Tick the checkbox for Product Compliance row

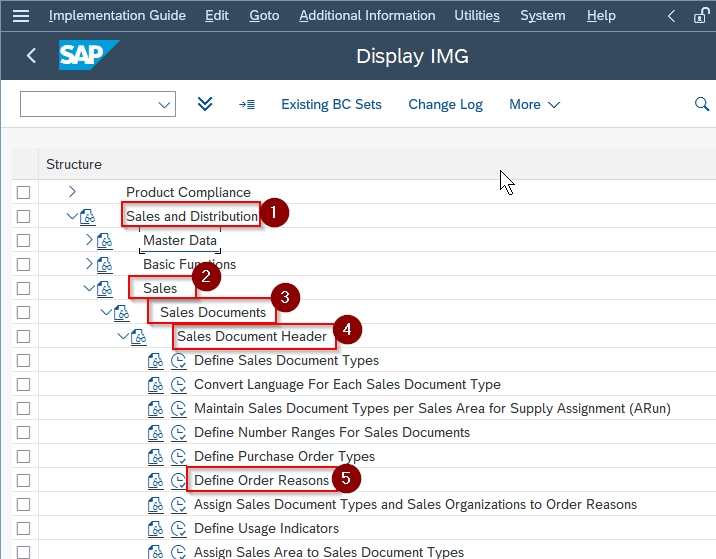click(x=23, y=192)
